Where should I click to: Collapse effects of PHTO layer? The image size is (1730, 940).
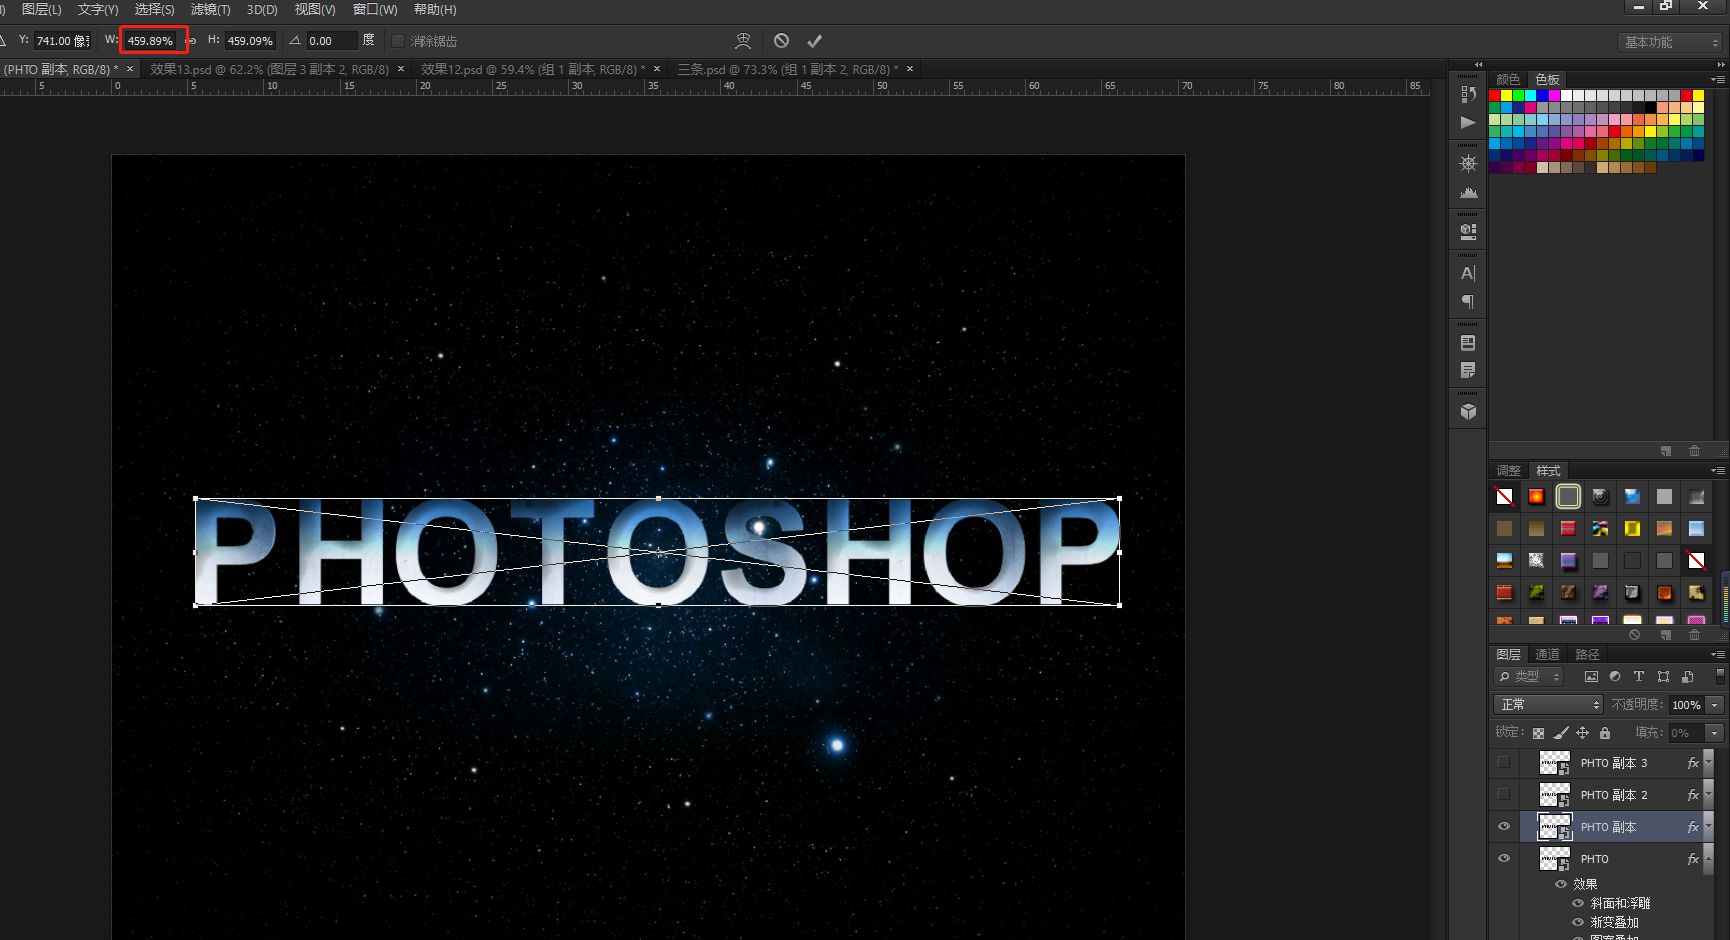[1708, 859]
